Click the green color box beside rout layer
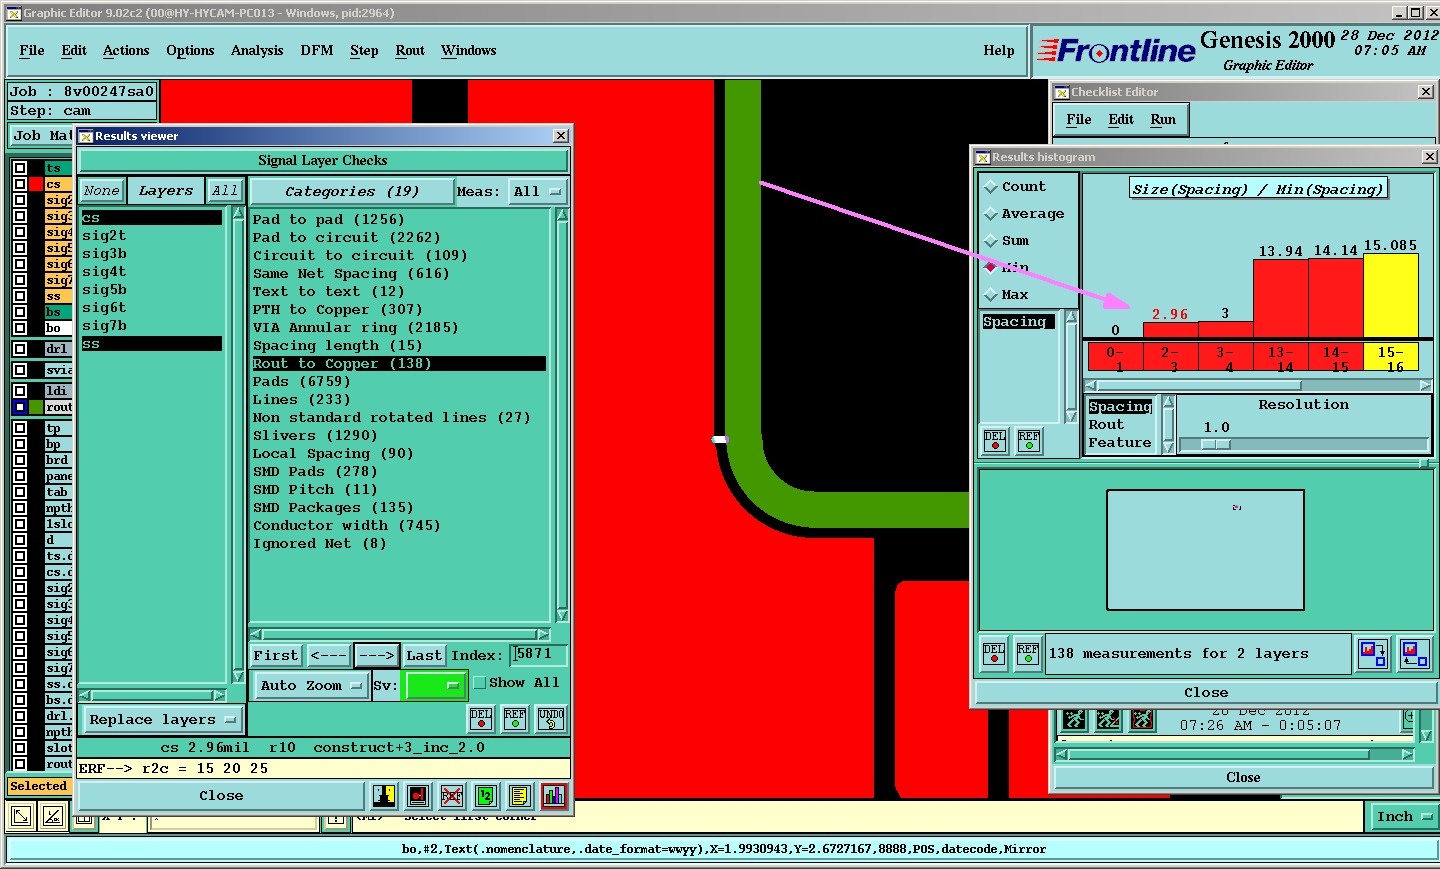Image resolution: width=1440 pixels, height=869 pixels. pyautogui.click(x=36, y=407)
